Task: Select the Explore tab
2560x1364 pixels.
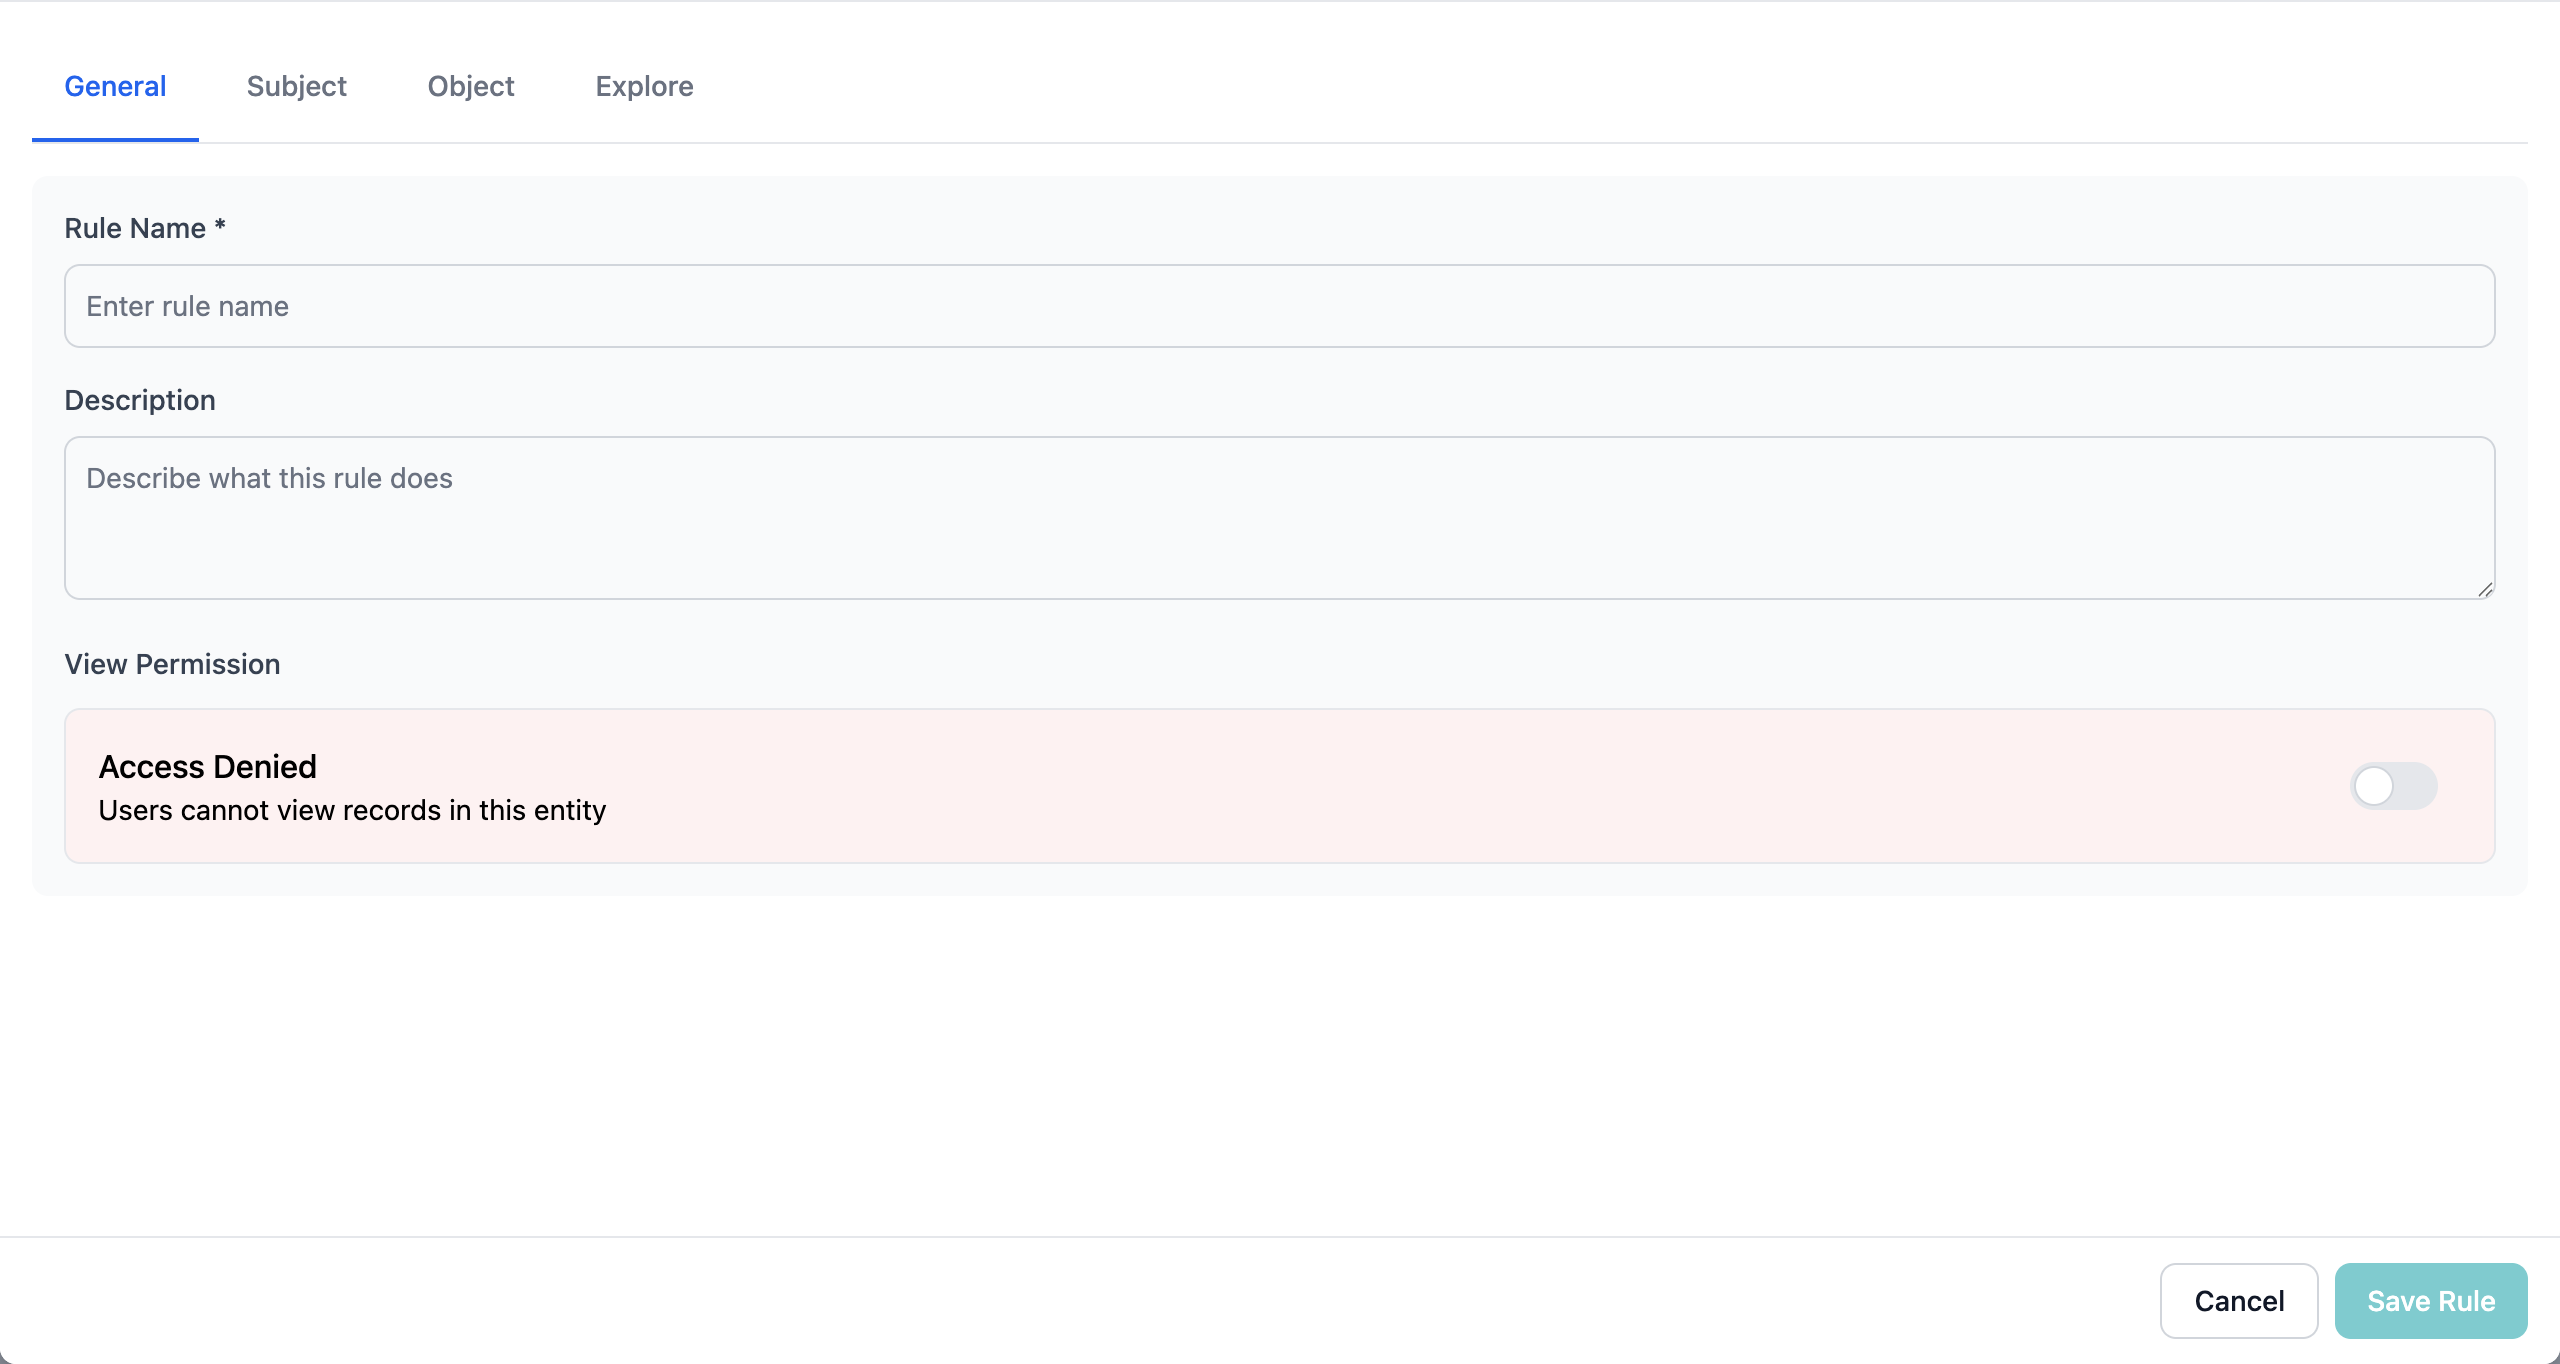Action: click(644, 87)
